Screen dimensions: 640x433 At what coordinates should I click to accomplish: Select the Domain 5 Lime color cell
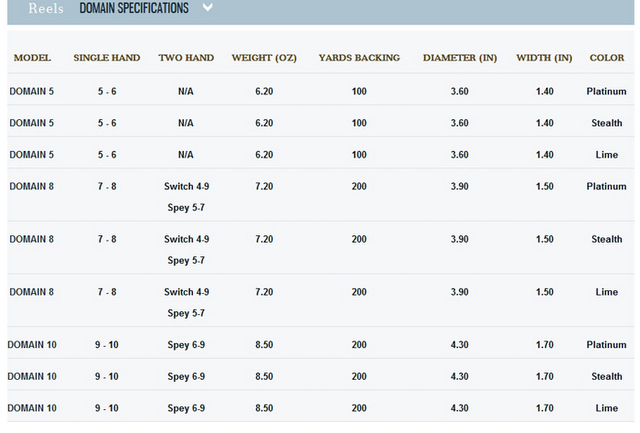pyautogui.click(x=607, y=155)
